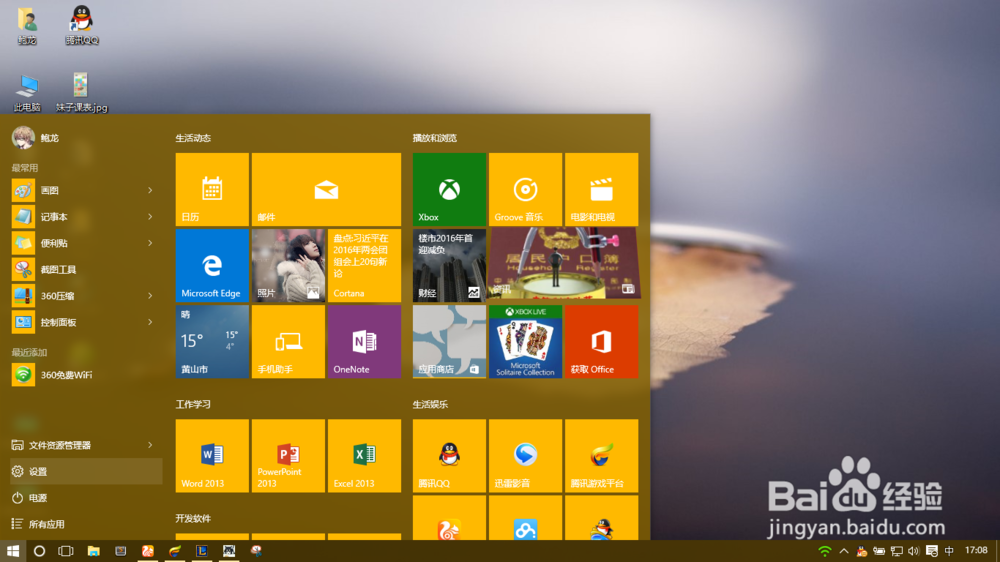Open Cortana circle on taskbar
The image size is (1000, 562).
39,551
